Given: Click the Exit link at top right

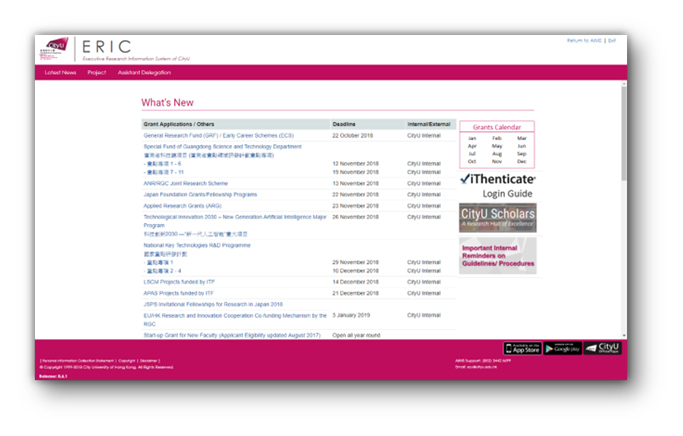Looking at the screenshot, I should tap(611, 40).
